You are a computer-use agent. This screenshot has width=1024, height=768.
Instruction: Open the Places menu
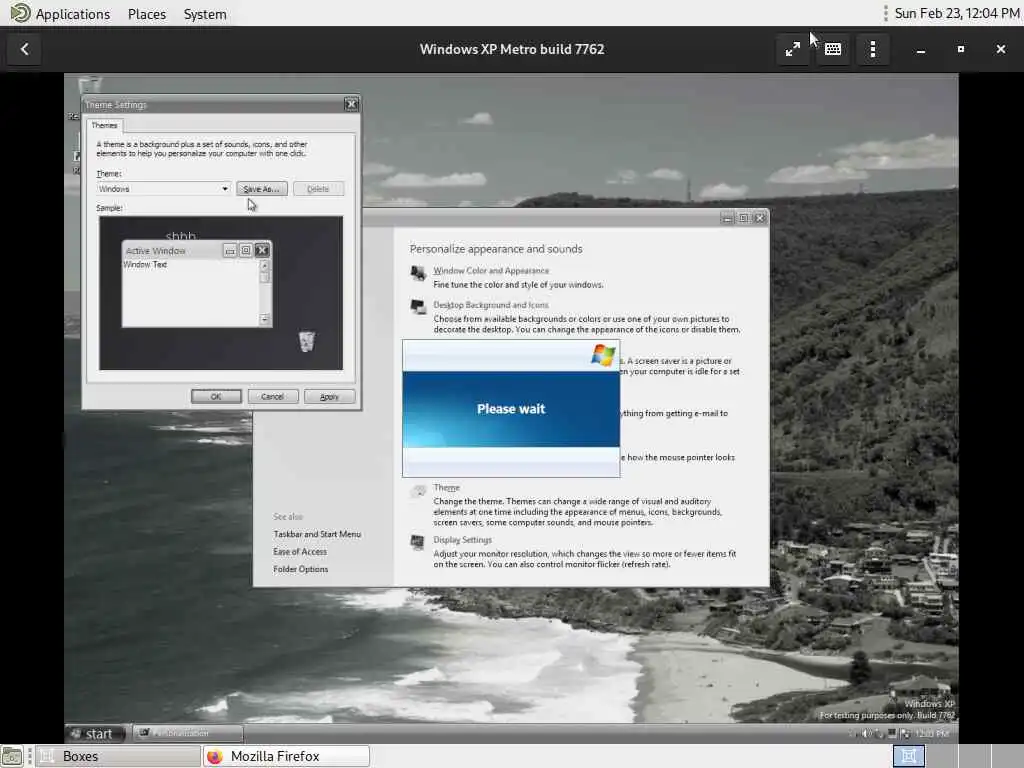(147, 14)
